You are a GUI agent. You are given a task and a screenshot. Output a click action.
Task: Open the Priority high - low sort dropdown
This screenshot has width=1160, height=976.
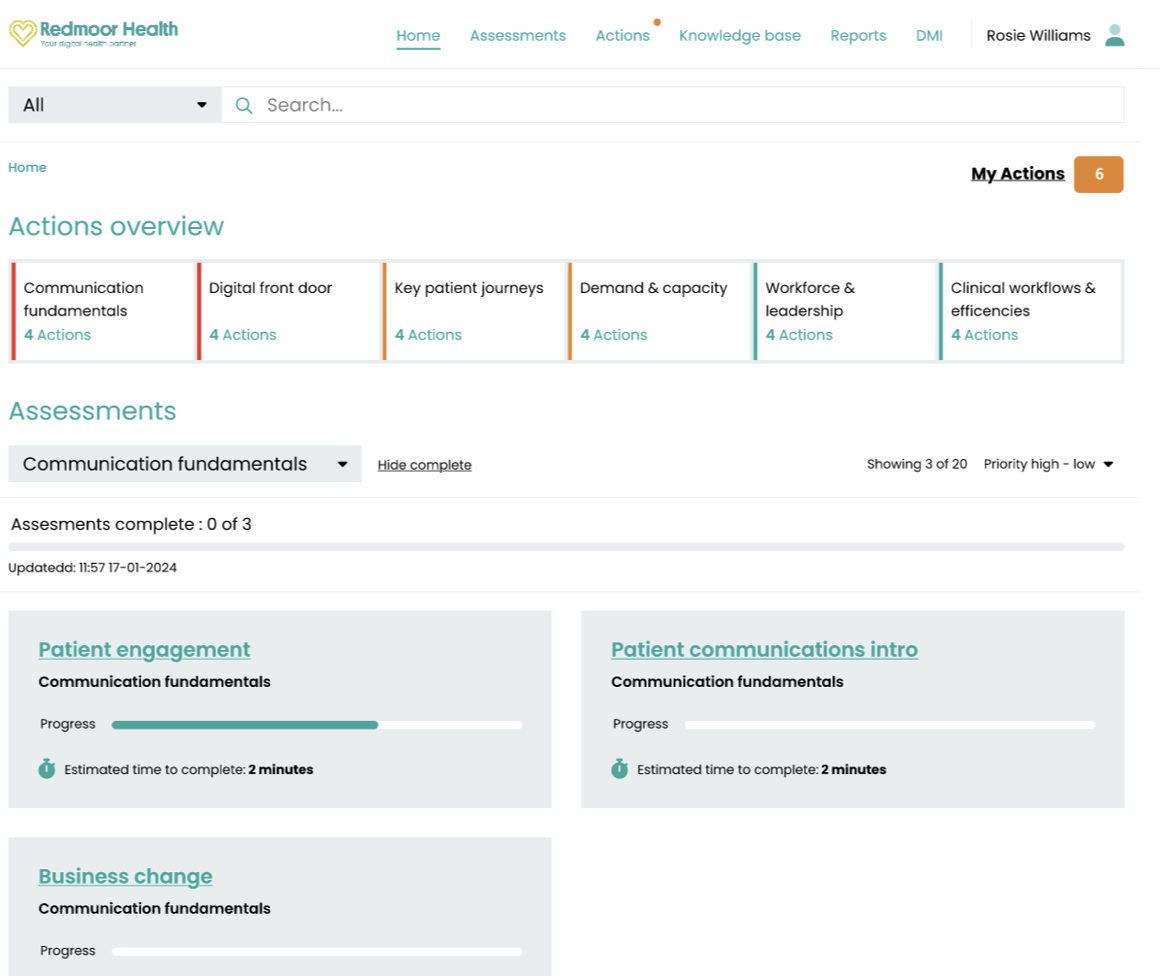(1048, 464)
